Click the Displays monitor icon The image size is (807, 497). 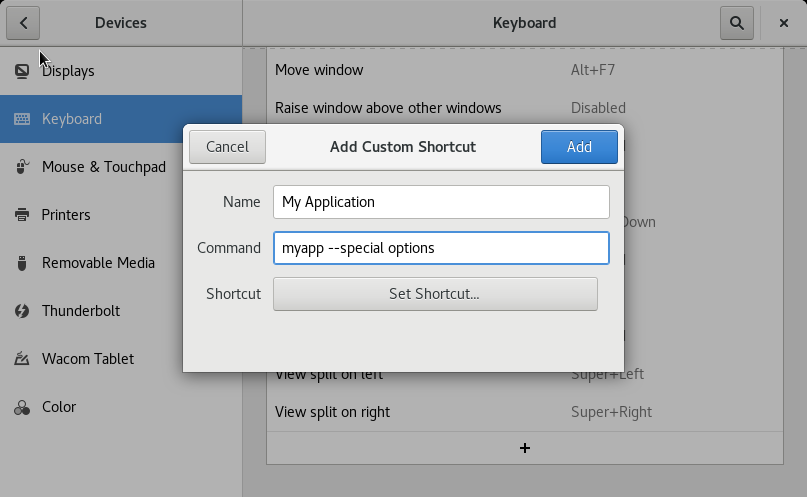point(22,71)
